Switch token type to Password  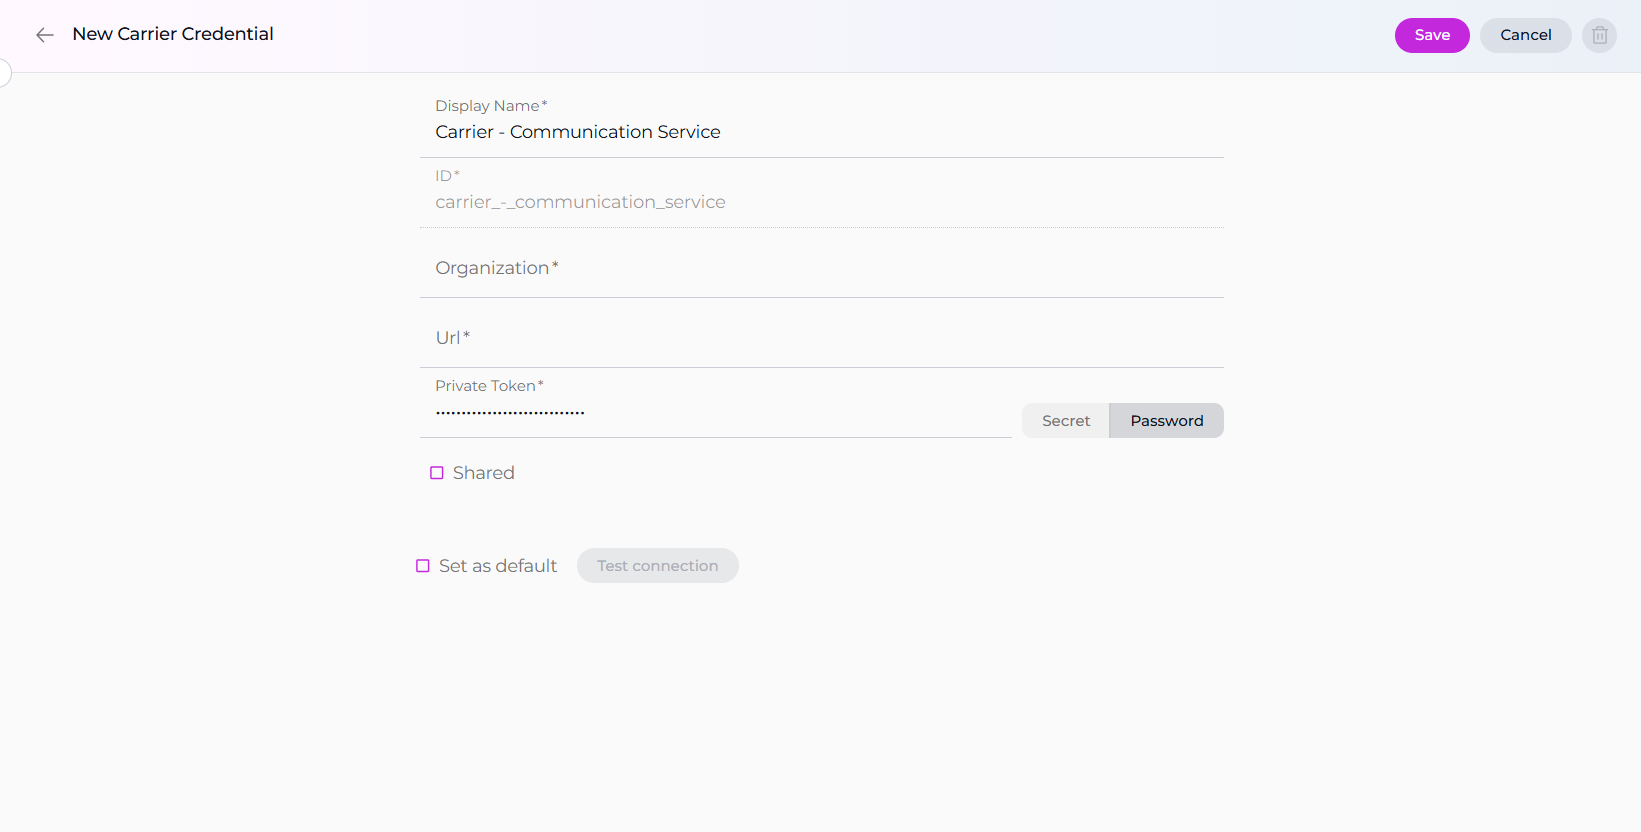point(1166,421)
